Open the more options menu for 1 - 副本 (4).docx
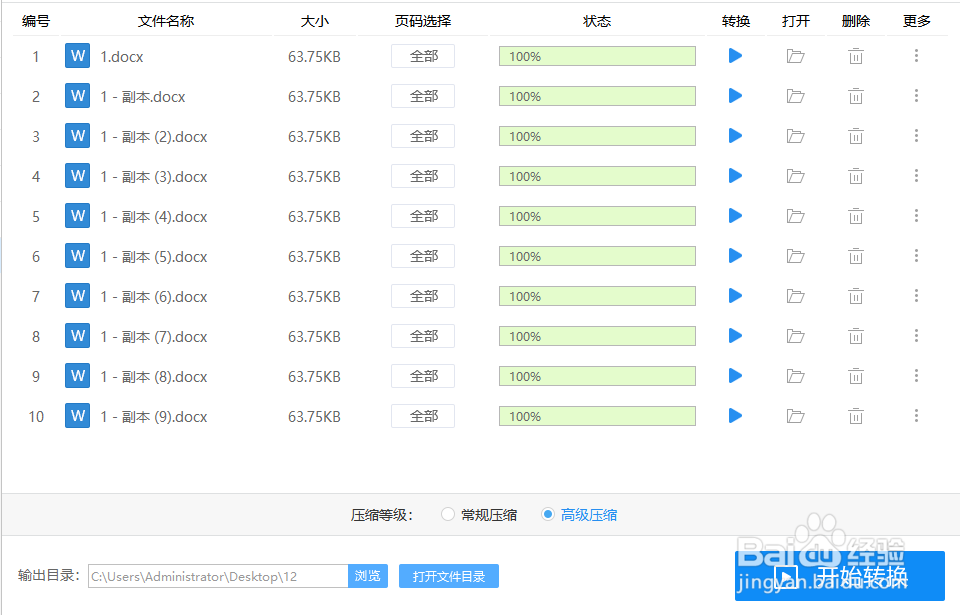The image size is (960, 615). pos(916,216)
